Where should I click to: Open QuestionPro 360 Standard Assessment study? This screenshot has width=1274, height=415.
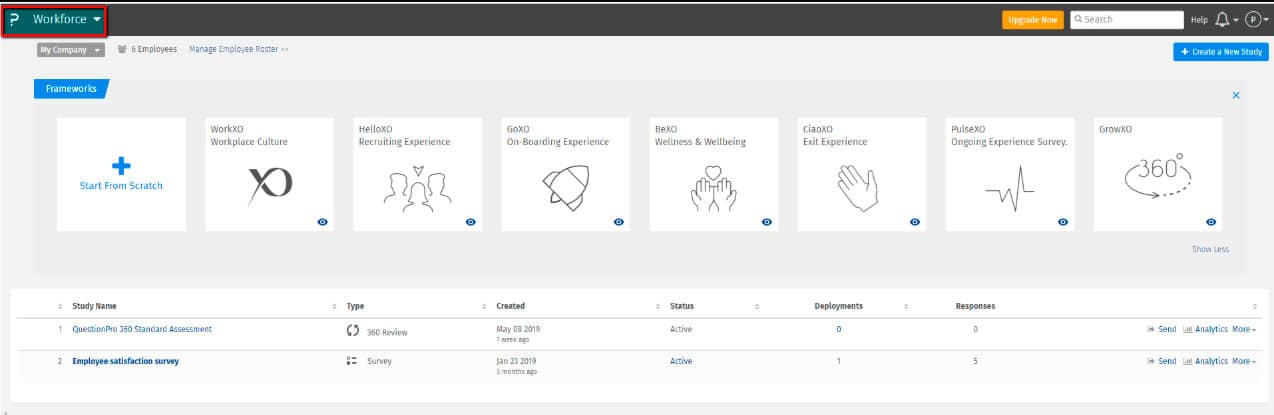[142, 329]
